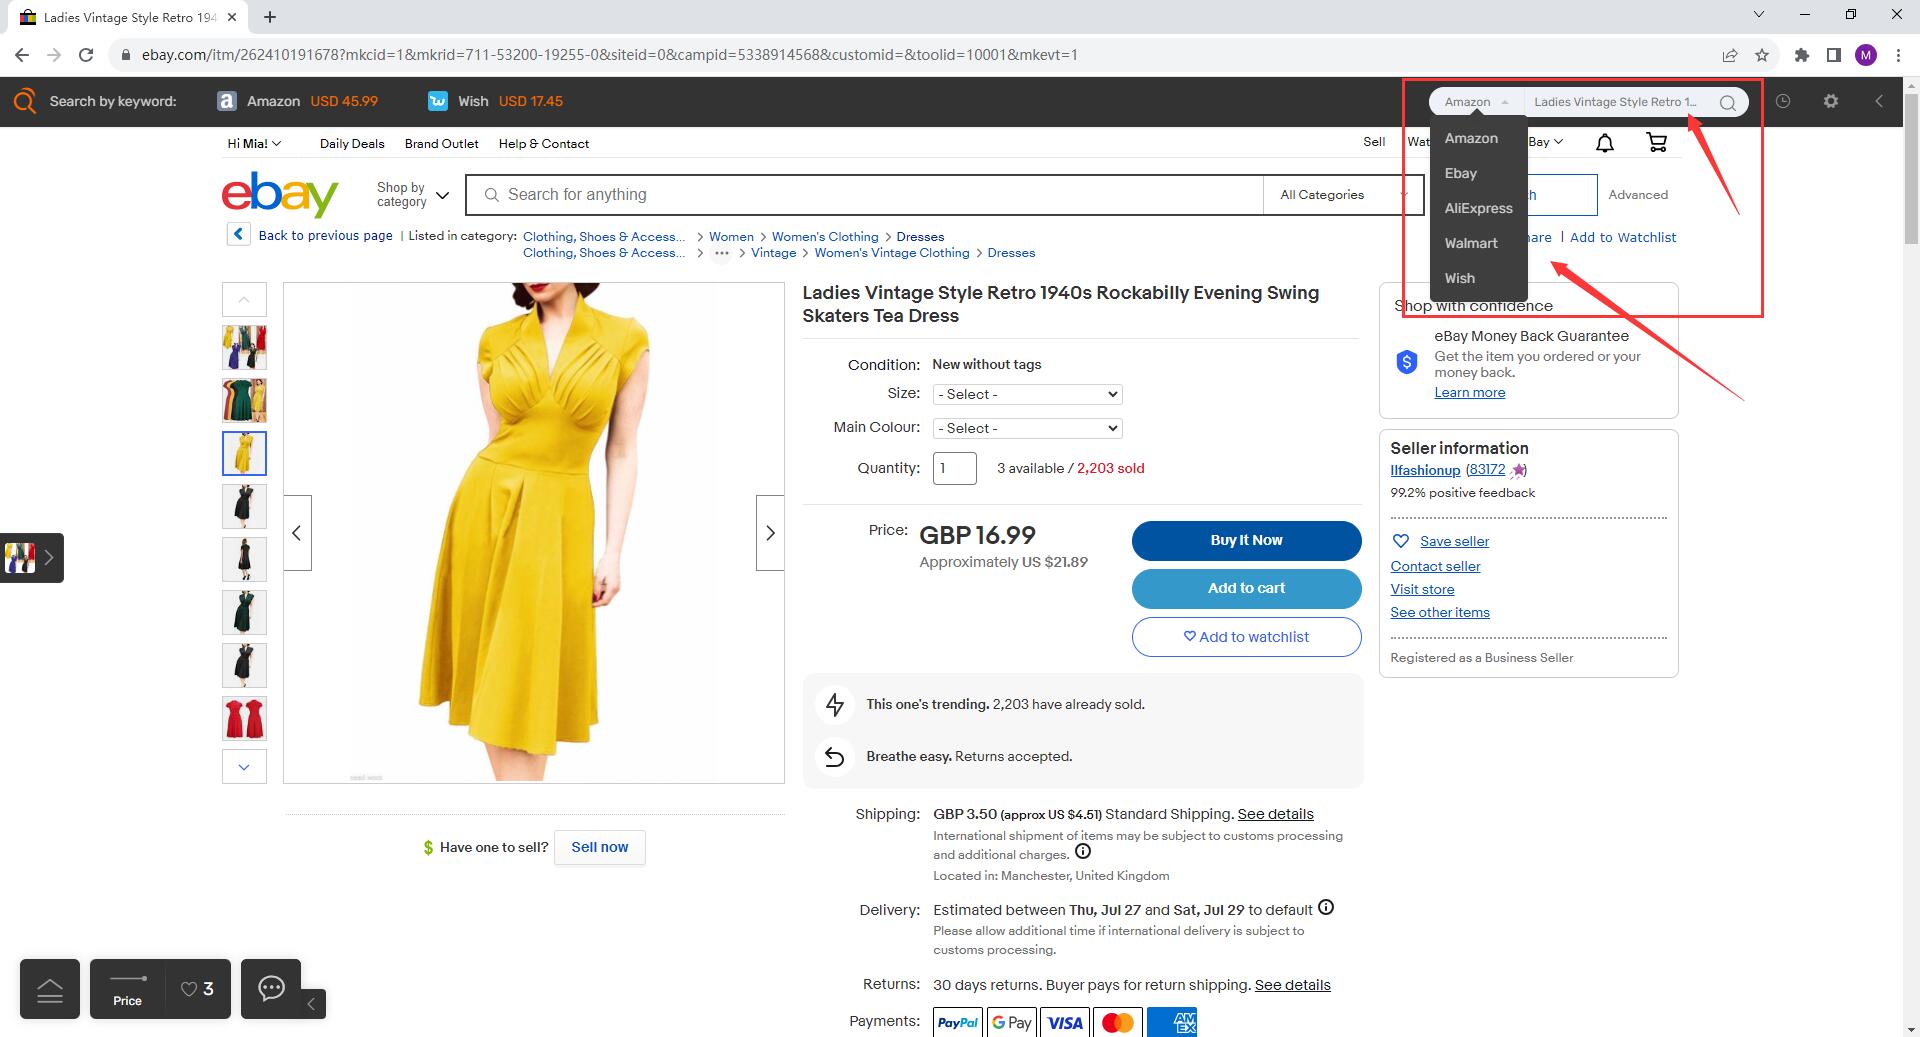This screenshot has height=1037, width=1920.
Task: Open Advanced search link
Action: click(x=1638, y=195)
